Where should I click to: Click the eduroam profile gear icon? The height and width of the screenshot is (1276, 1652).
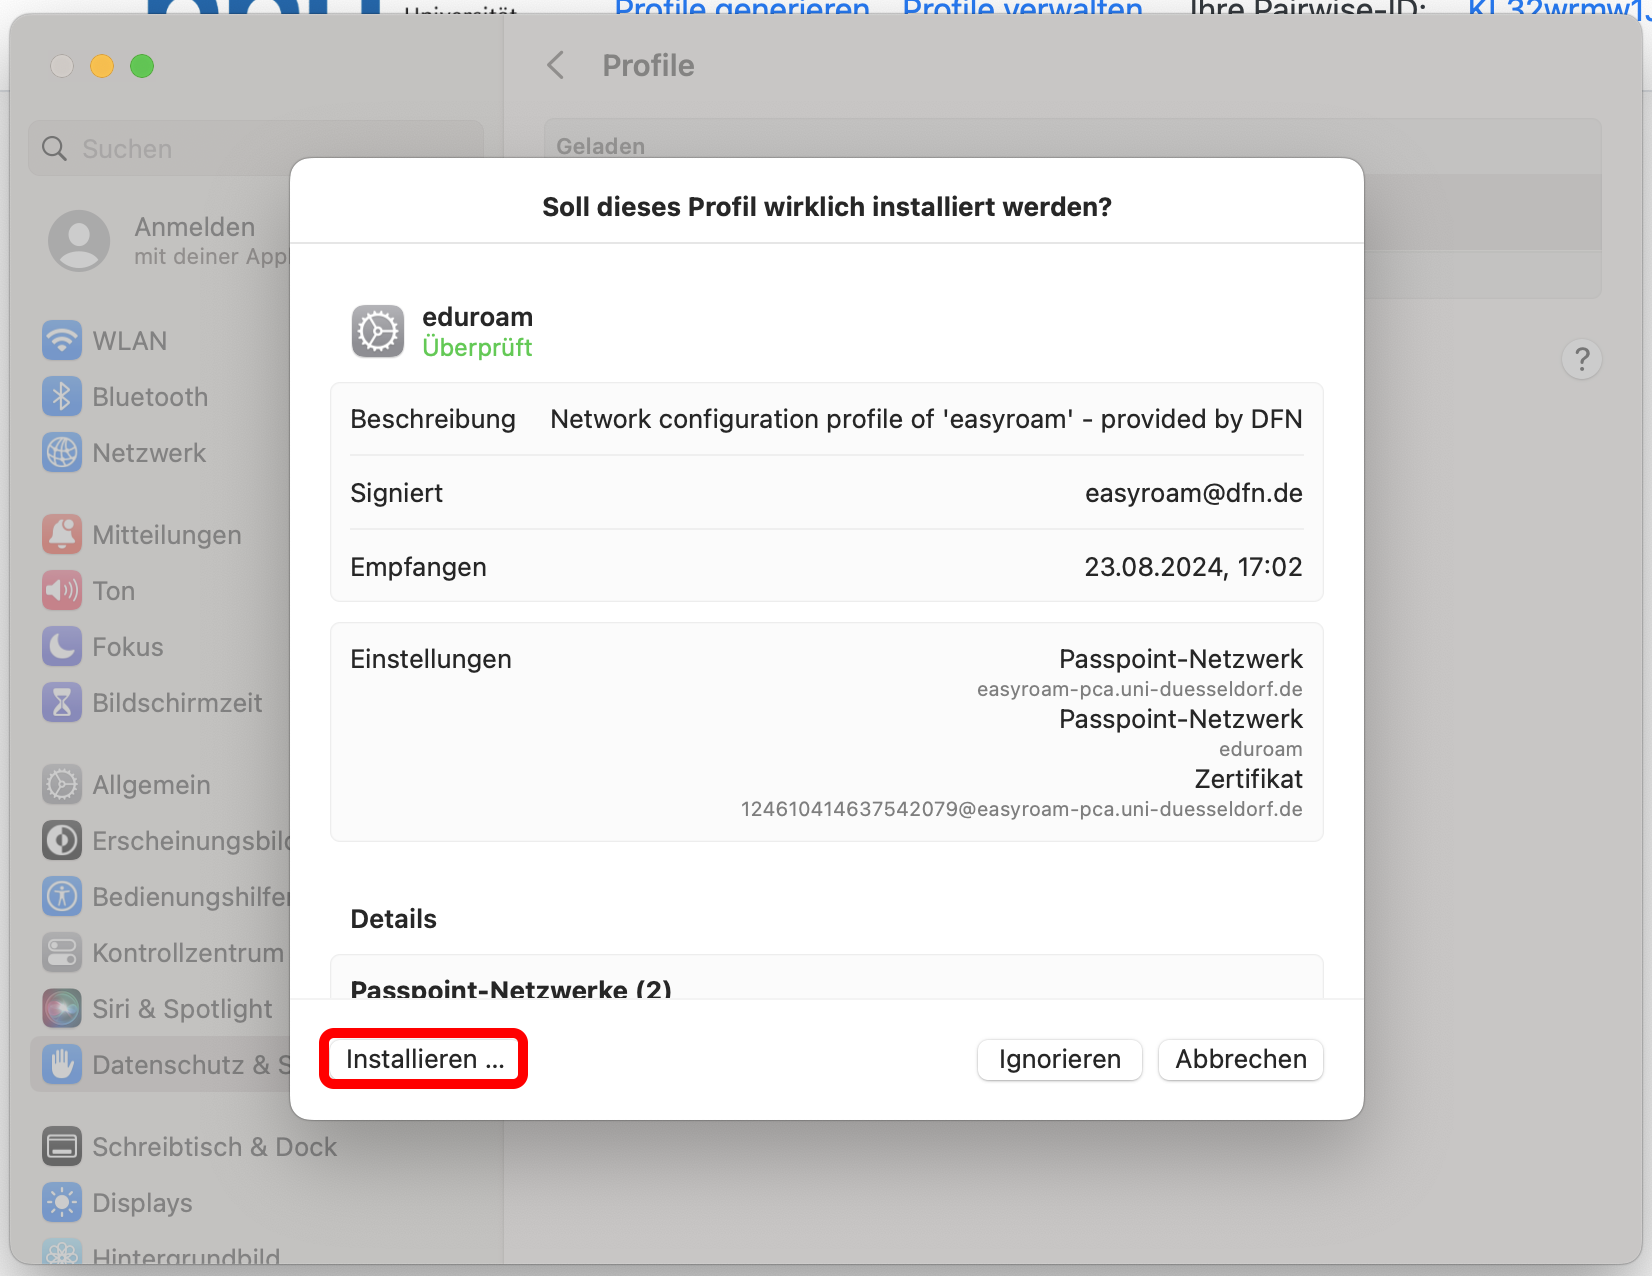tap(378, 332)
